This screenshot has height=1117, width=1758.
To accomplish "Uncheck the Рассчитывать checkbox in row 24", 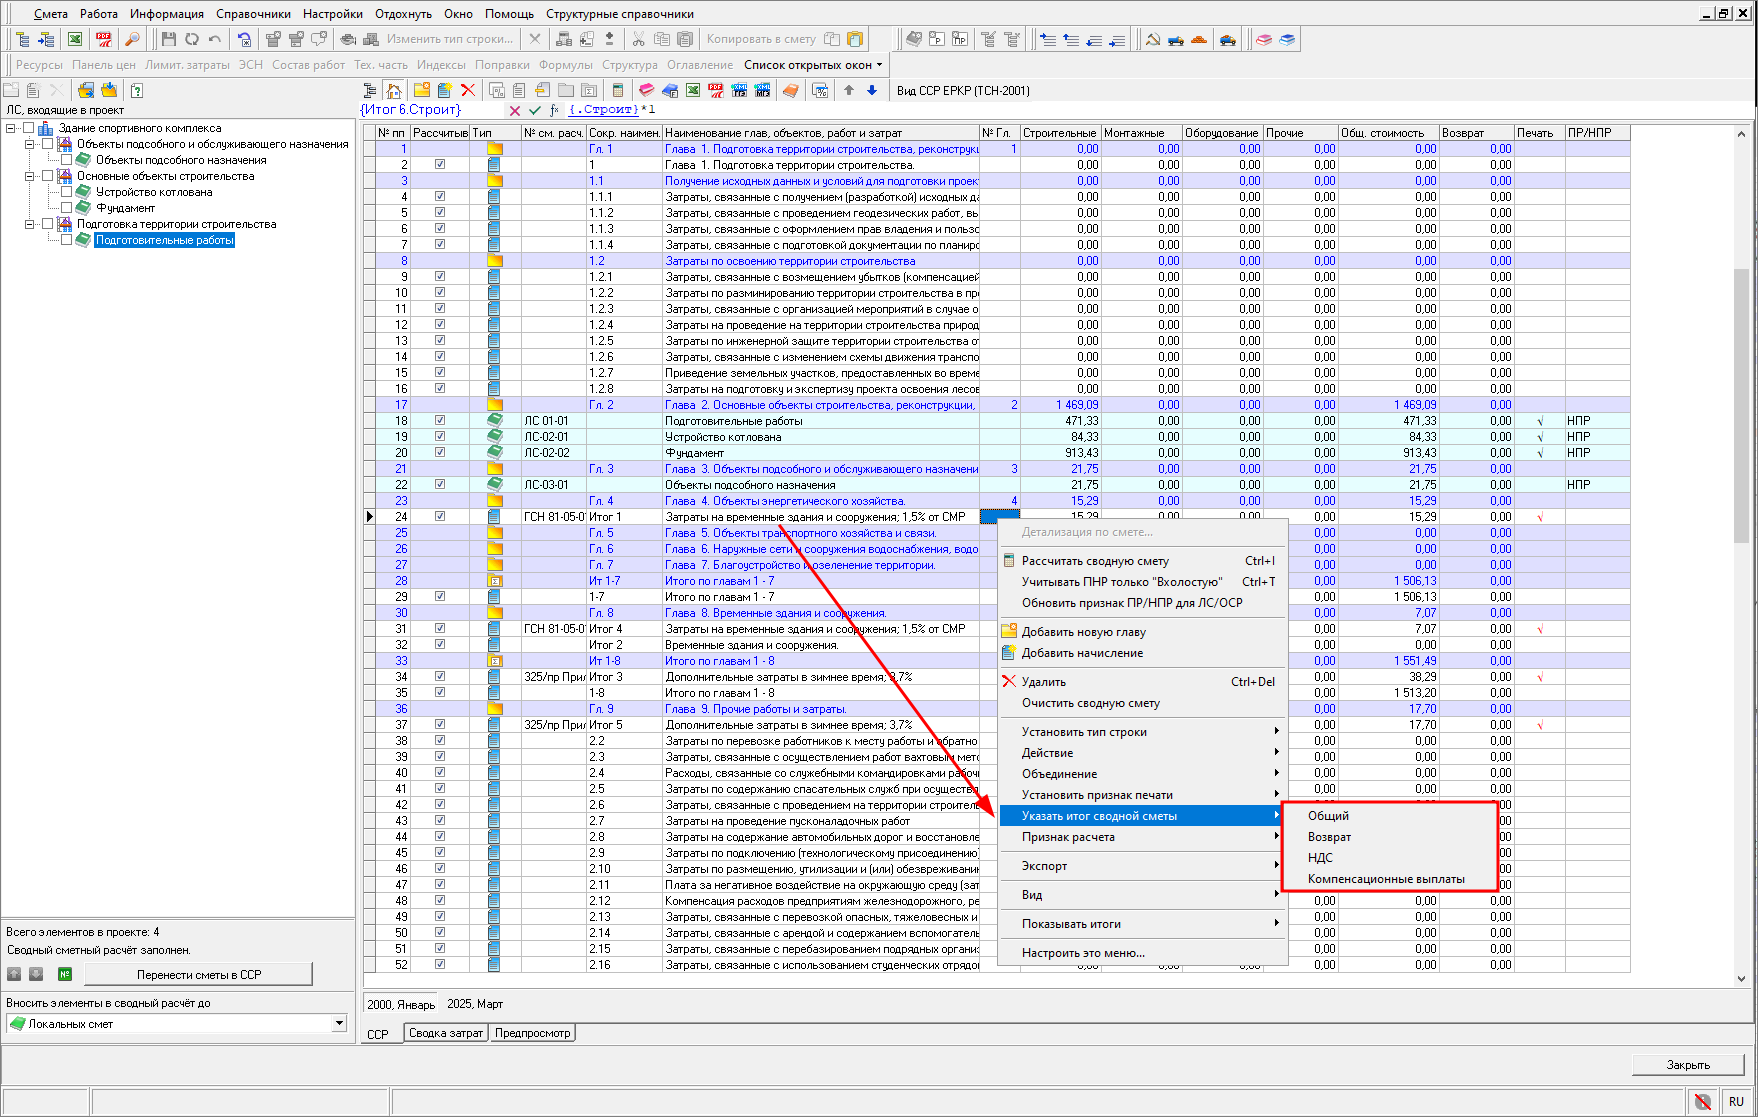I will (440, 517).
